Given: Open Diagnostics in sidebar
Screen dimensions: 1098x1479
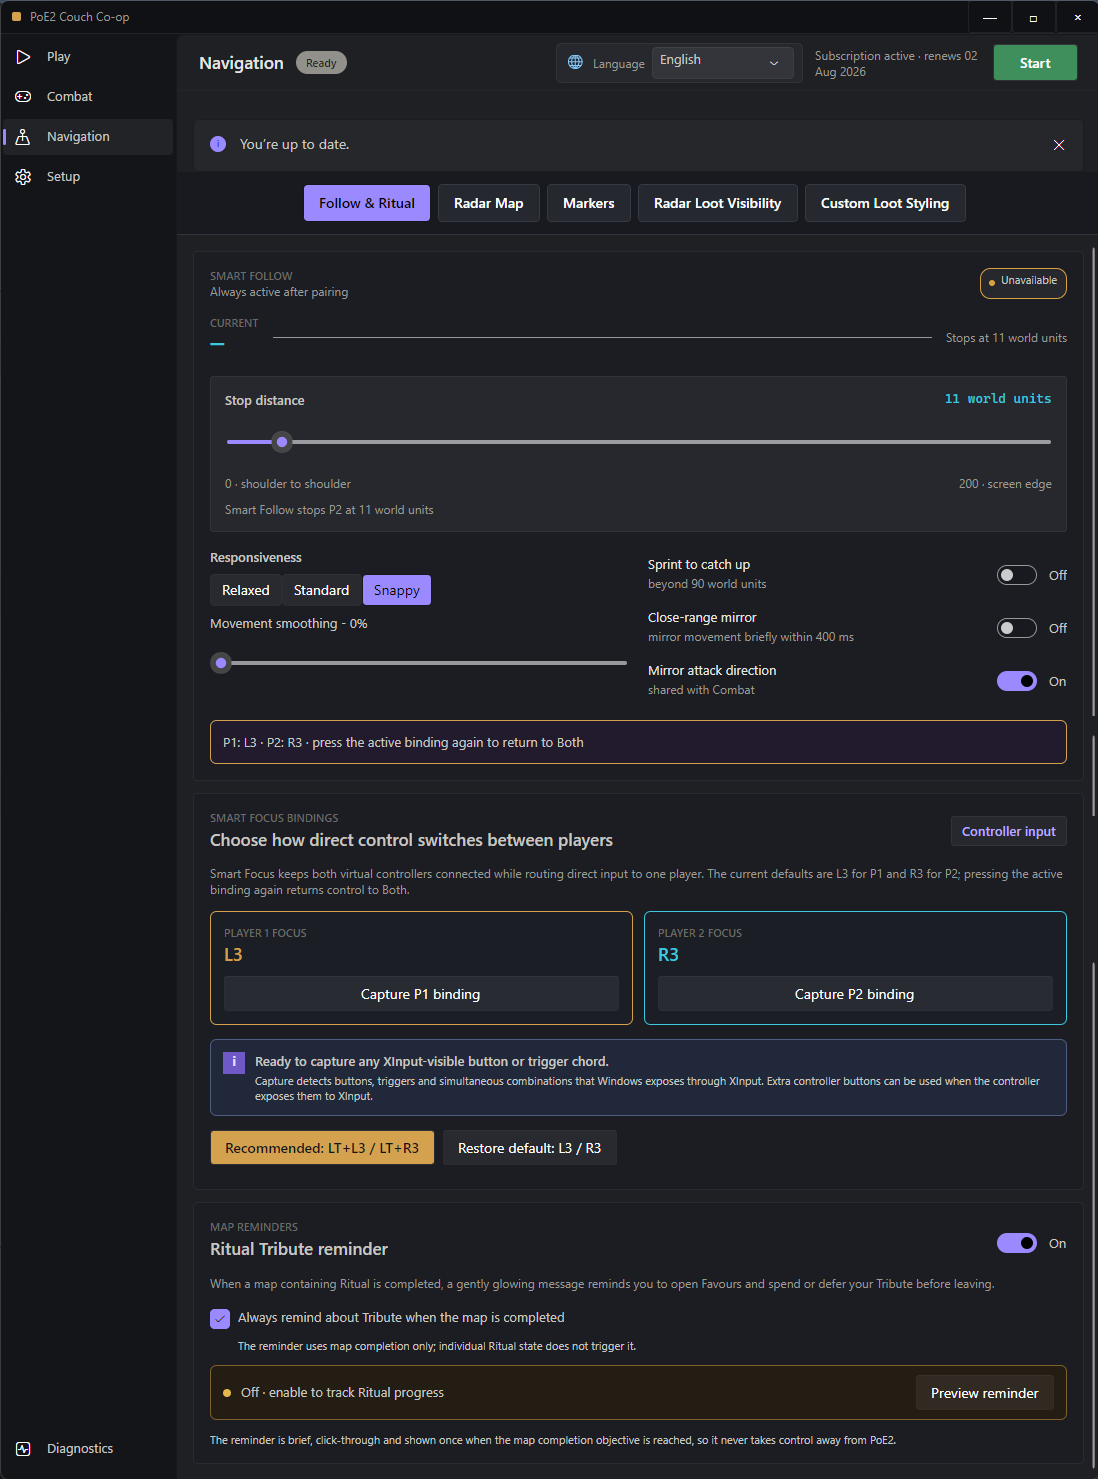Looking at the screenshot, I should [88, 1449].
